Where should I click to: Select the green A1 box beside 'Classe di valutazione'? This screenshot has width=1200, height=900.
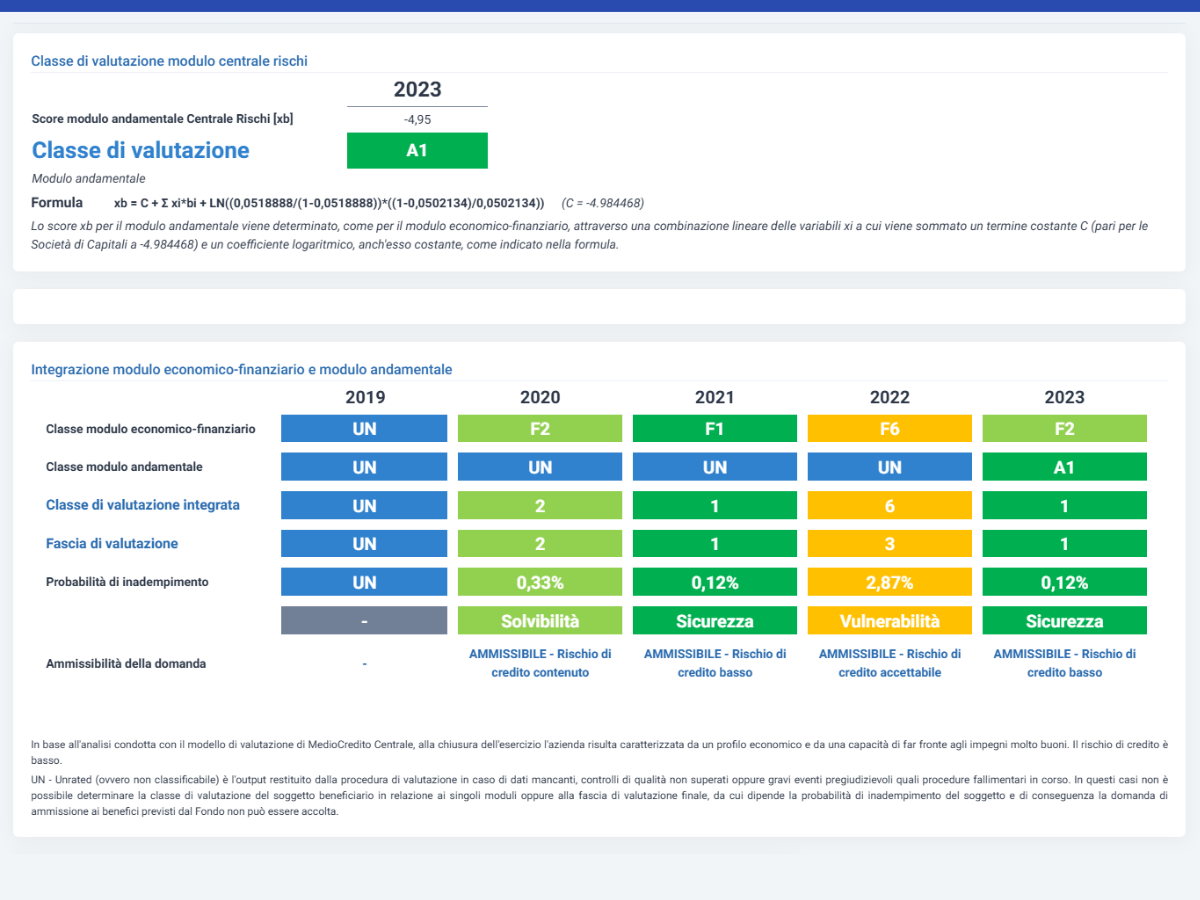pos(417,150)
